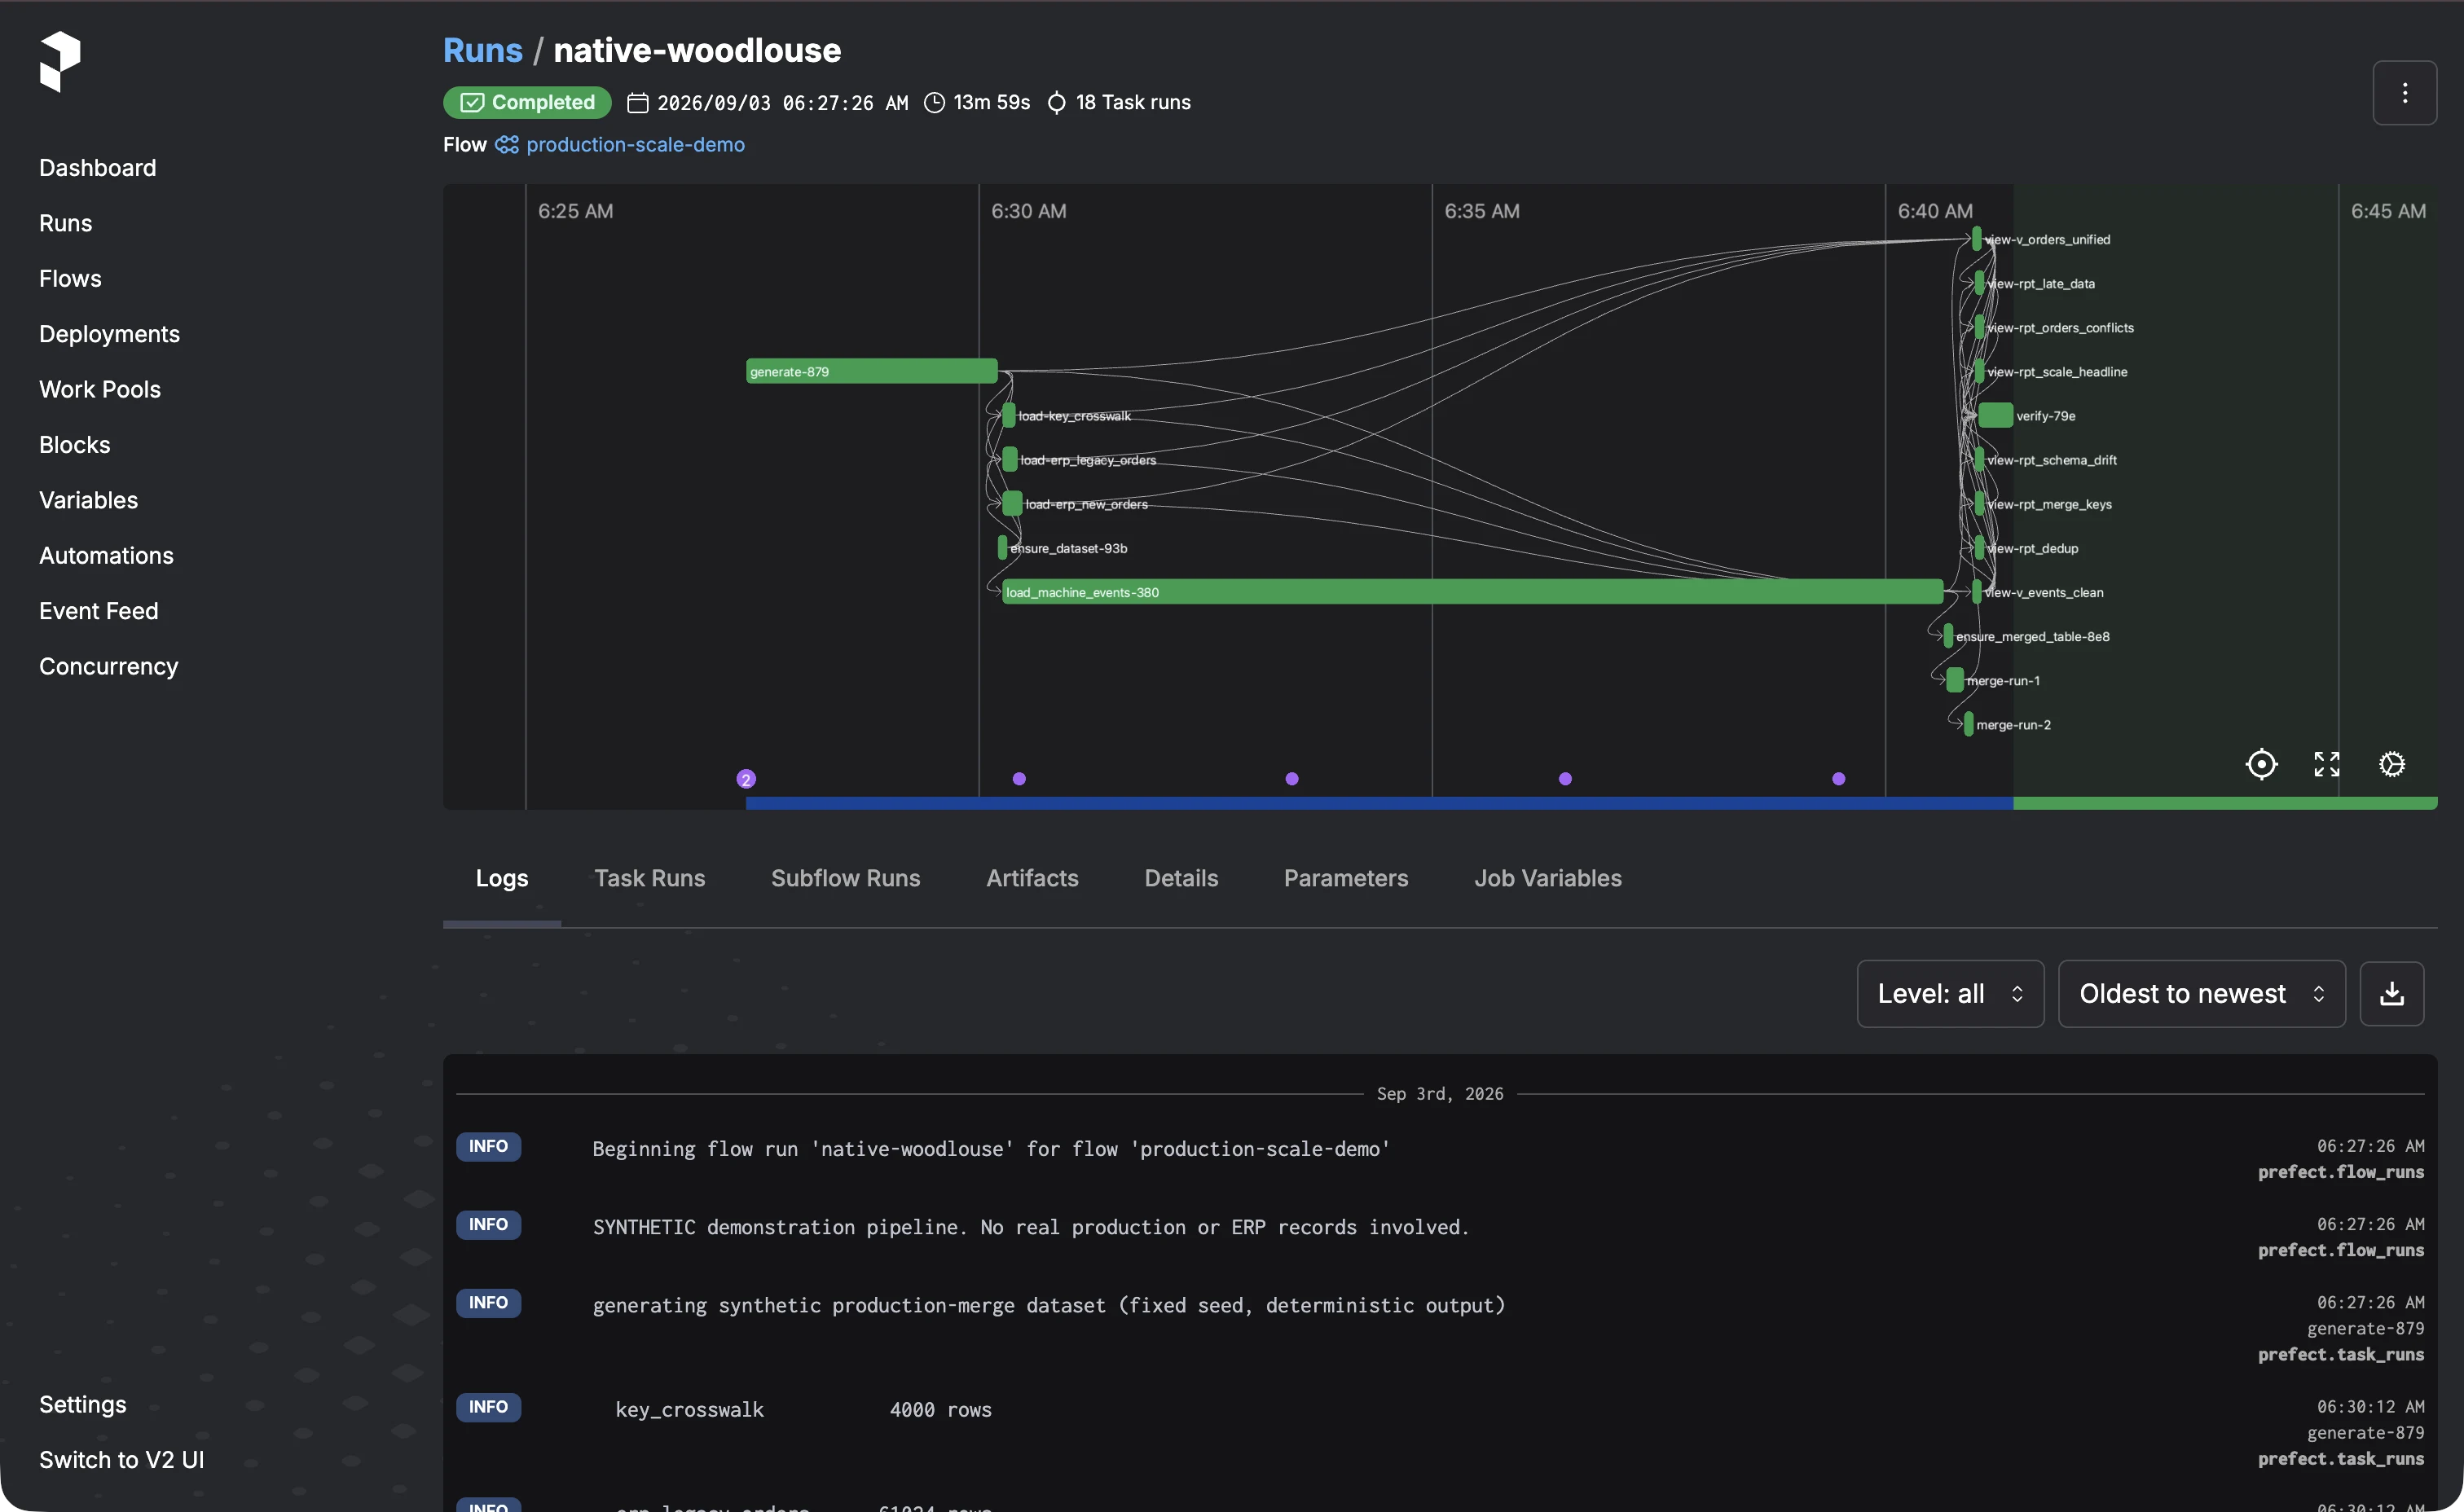
Task: Download the run logs
Action: click(x=2391, y=993)
